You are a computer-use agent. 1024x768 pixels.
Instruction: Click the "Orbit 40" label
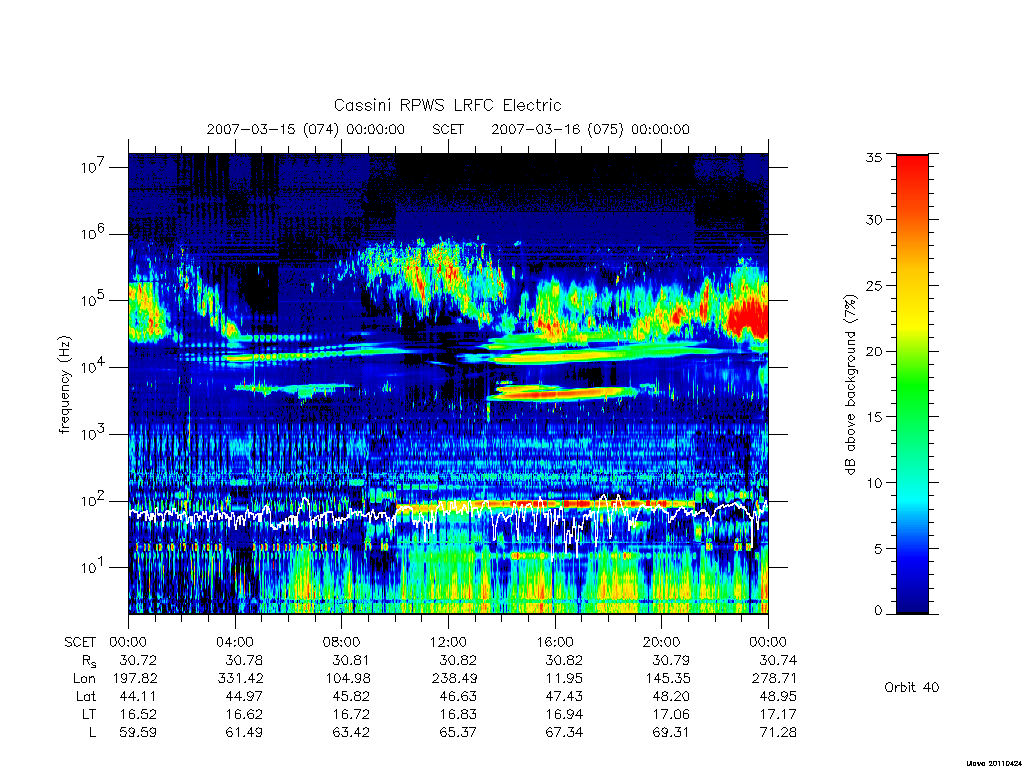pos(912,687)
